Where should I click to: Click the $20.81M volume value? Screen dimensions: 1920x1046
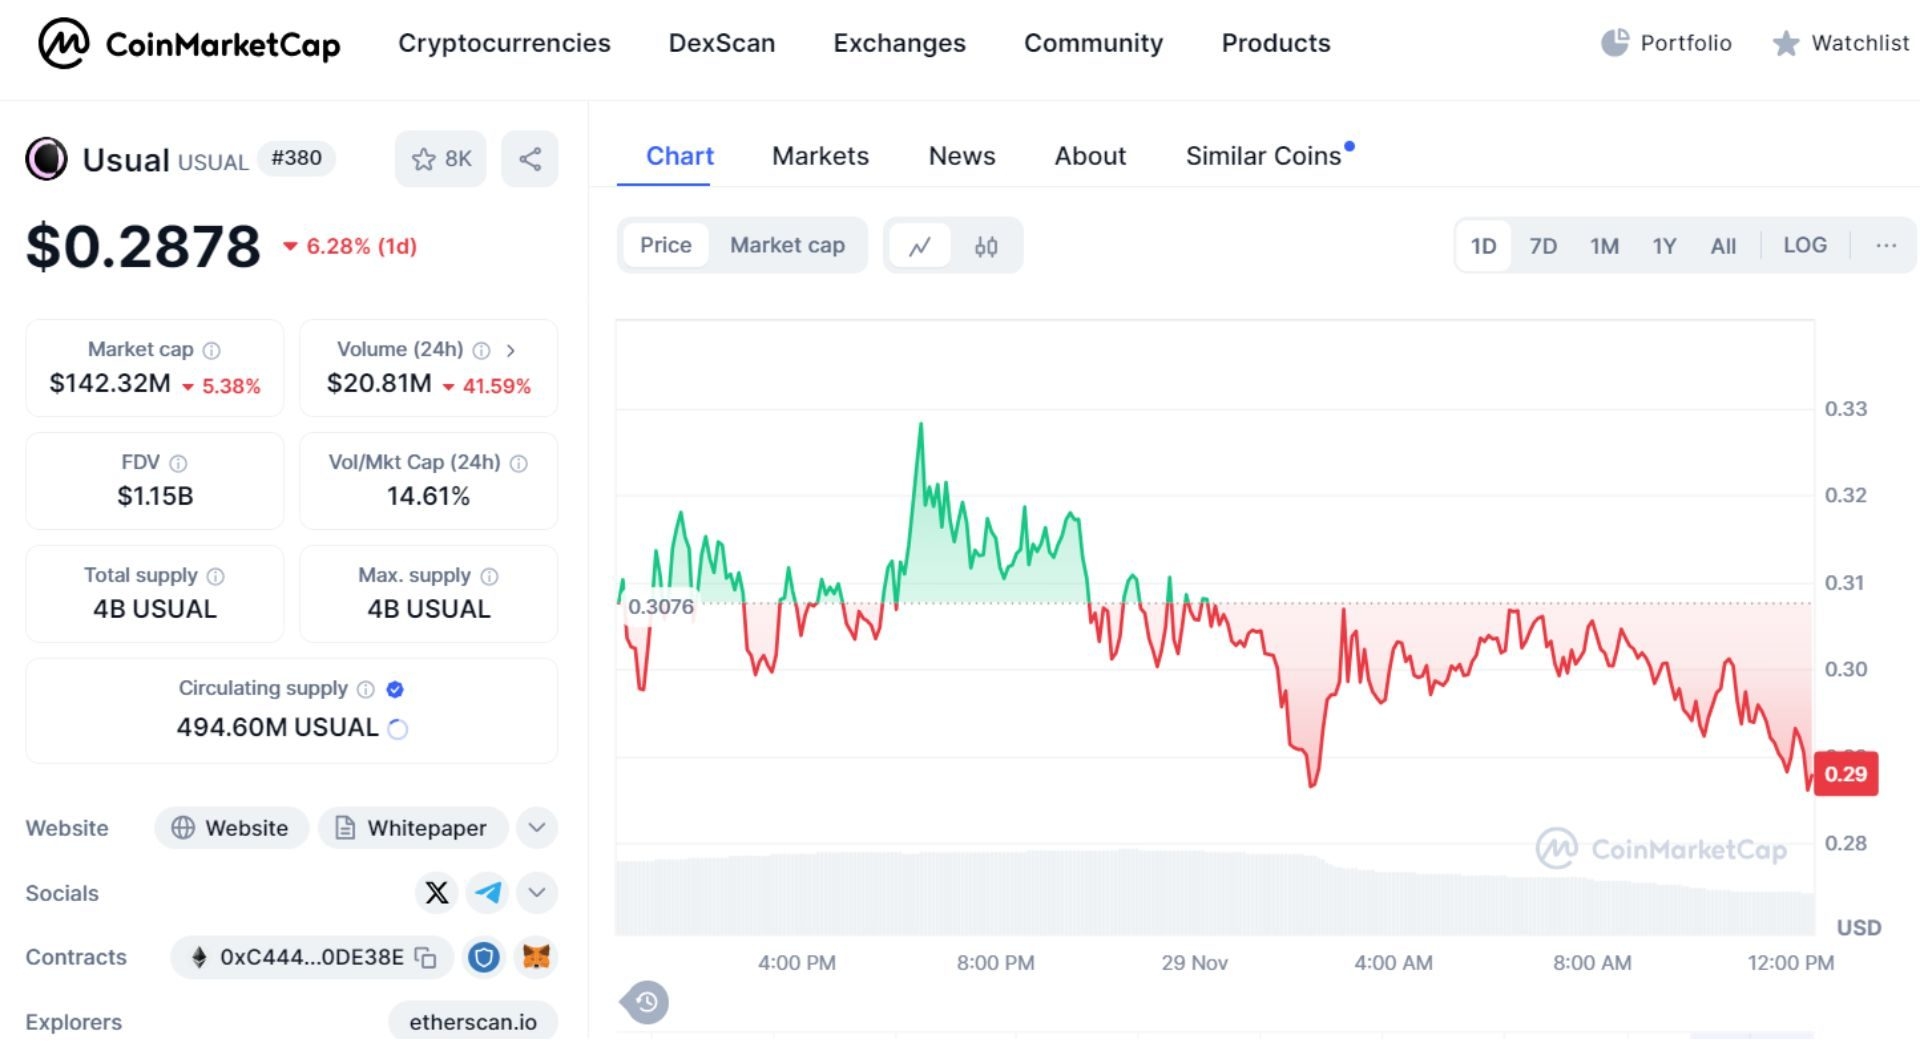tap(379, 384)
